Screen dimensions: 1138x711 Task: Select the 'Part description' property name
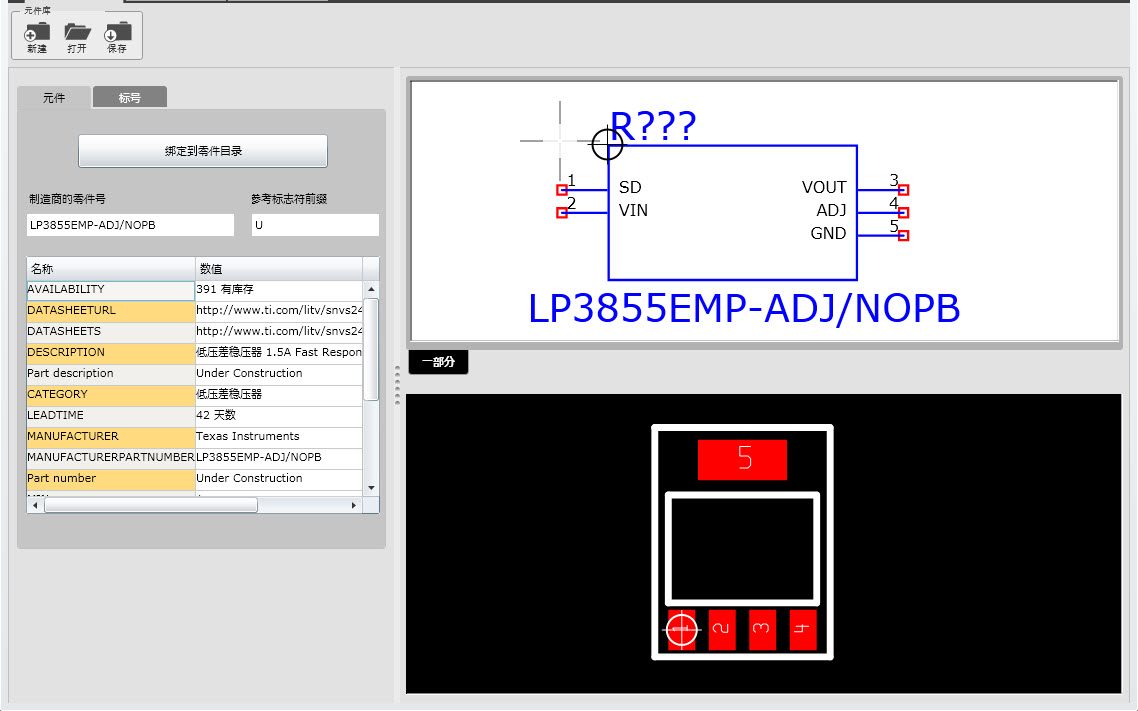(x=111, y=374)
